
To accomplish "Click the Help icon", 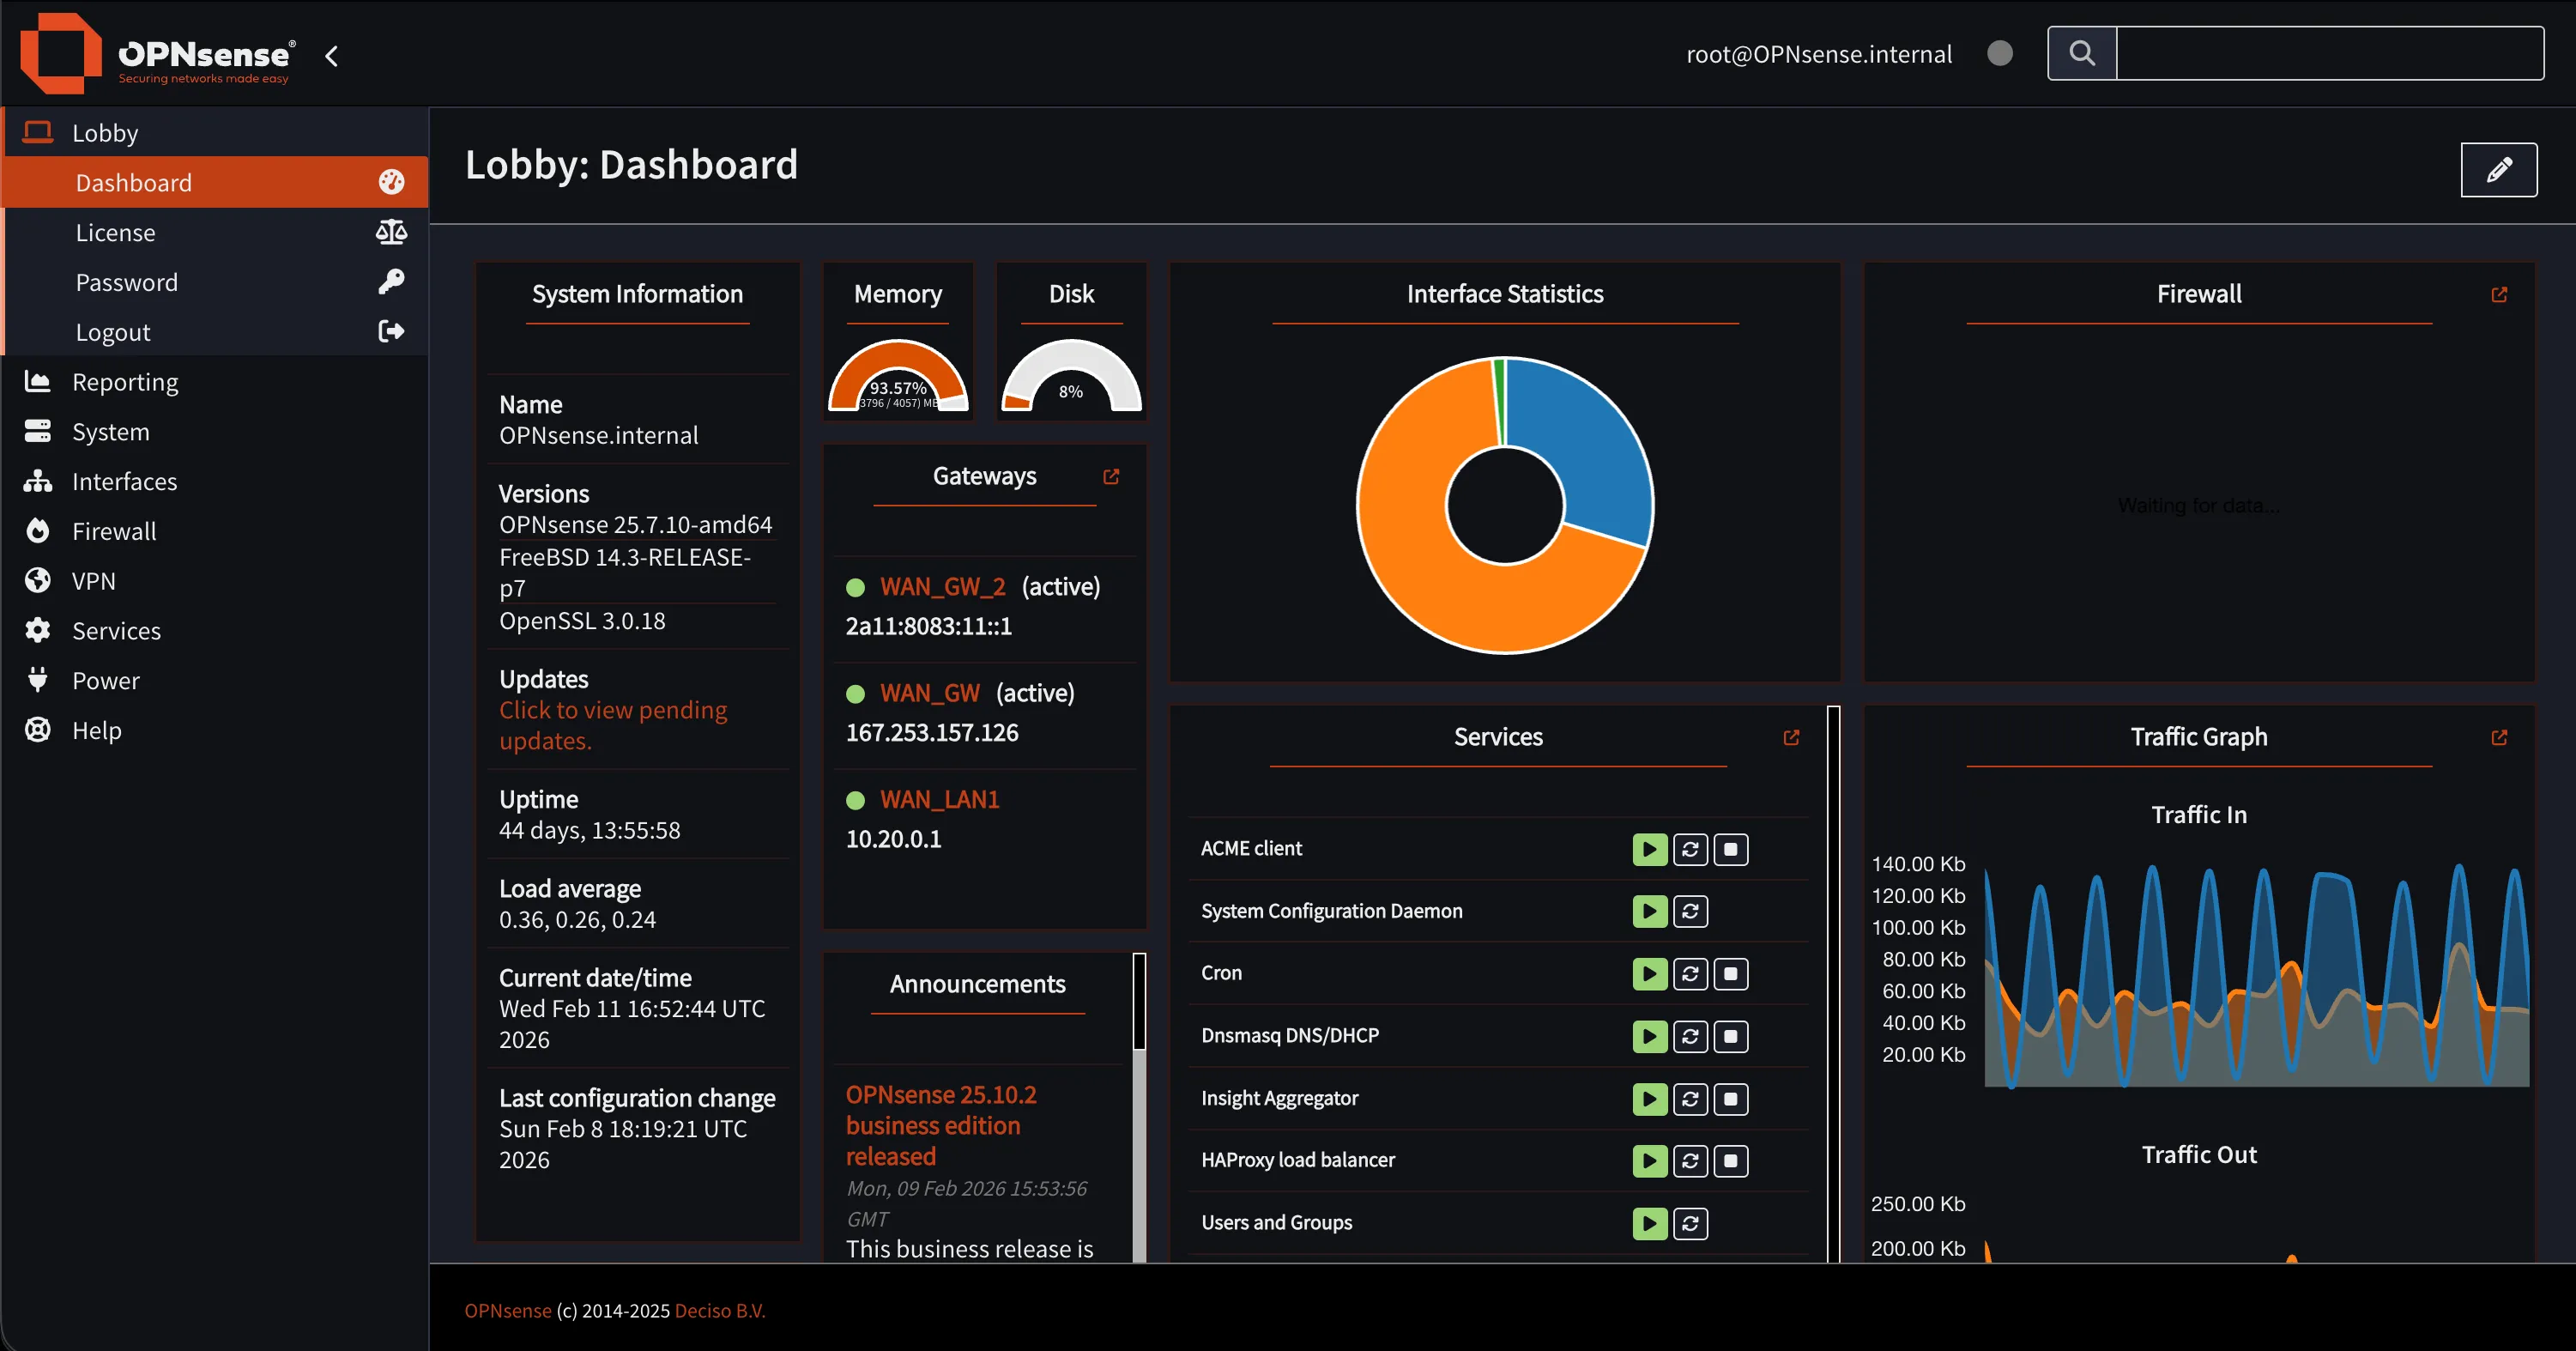I will [37, 730].
